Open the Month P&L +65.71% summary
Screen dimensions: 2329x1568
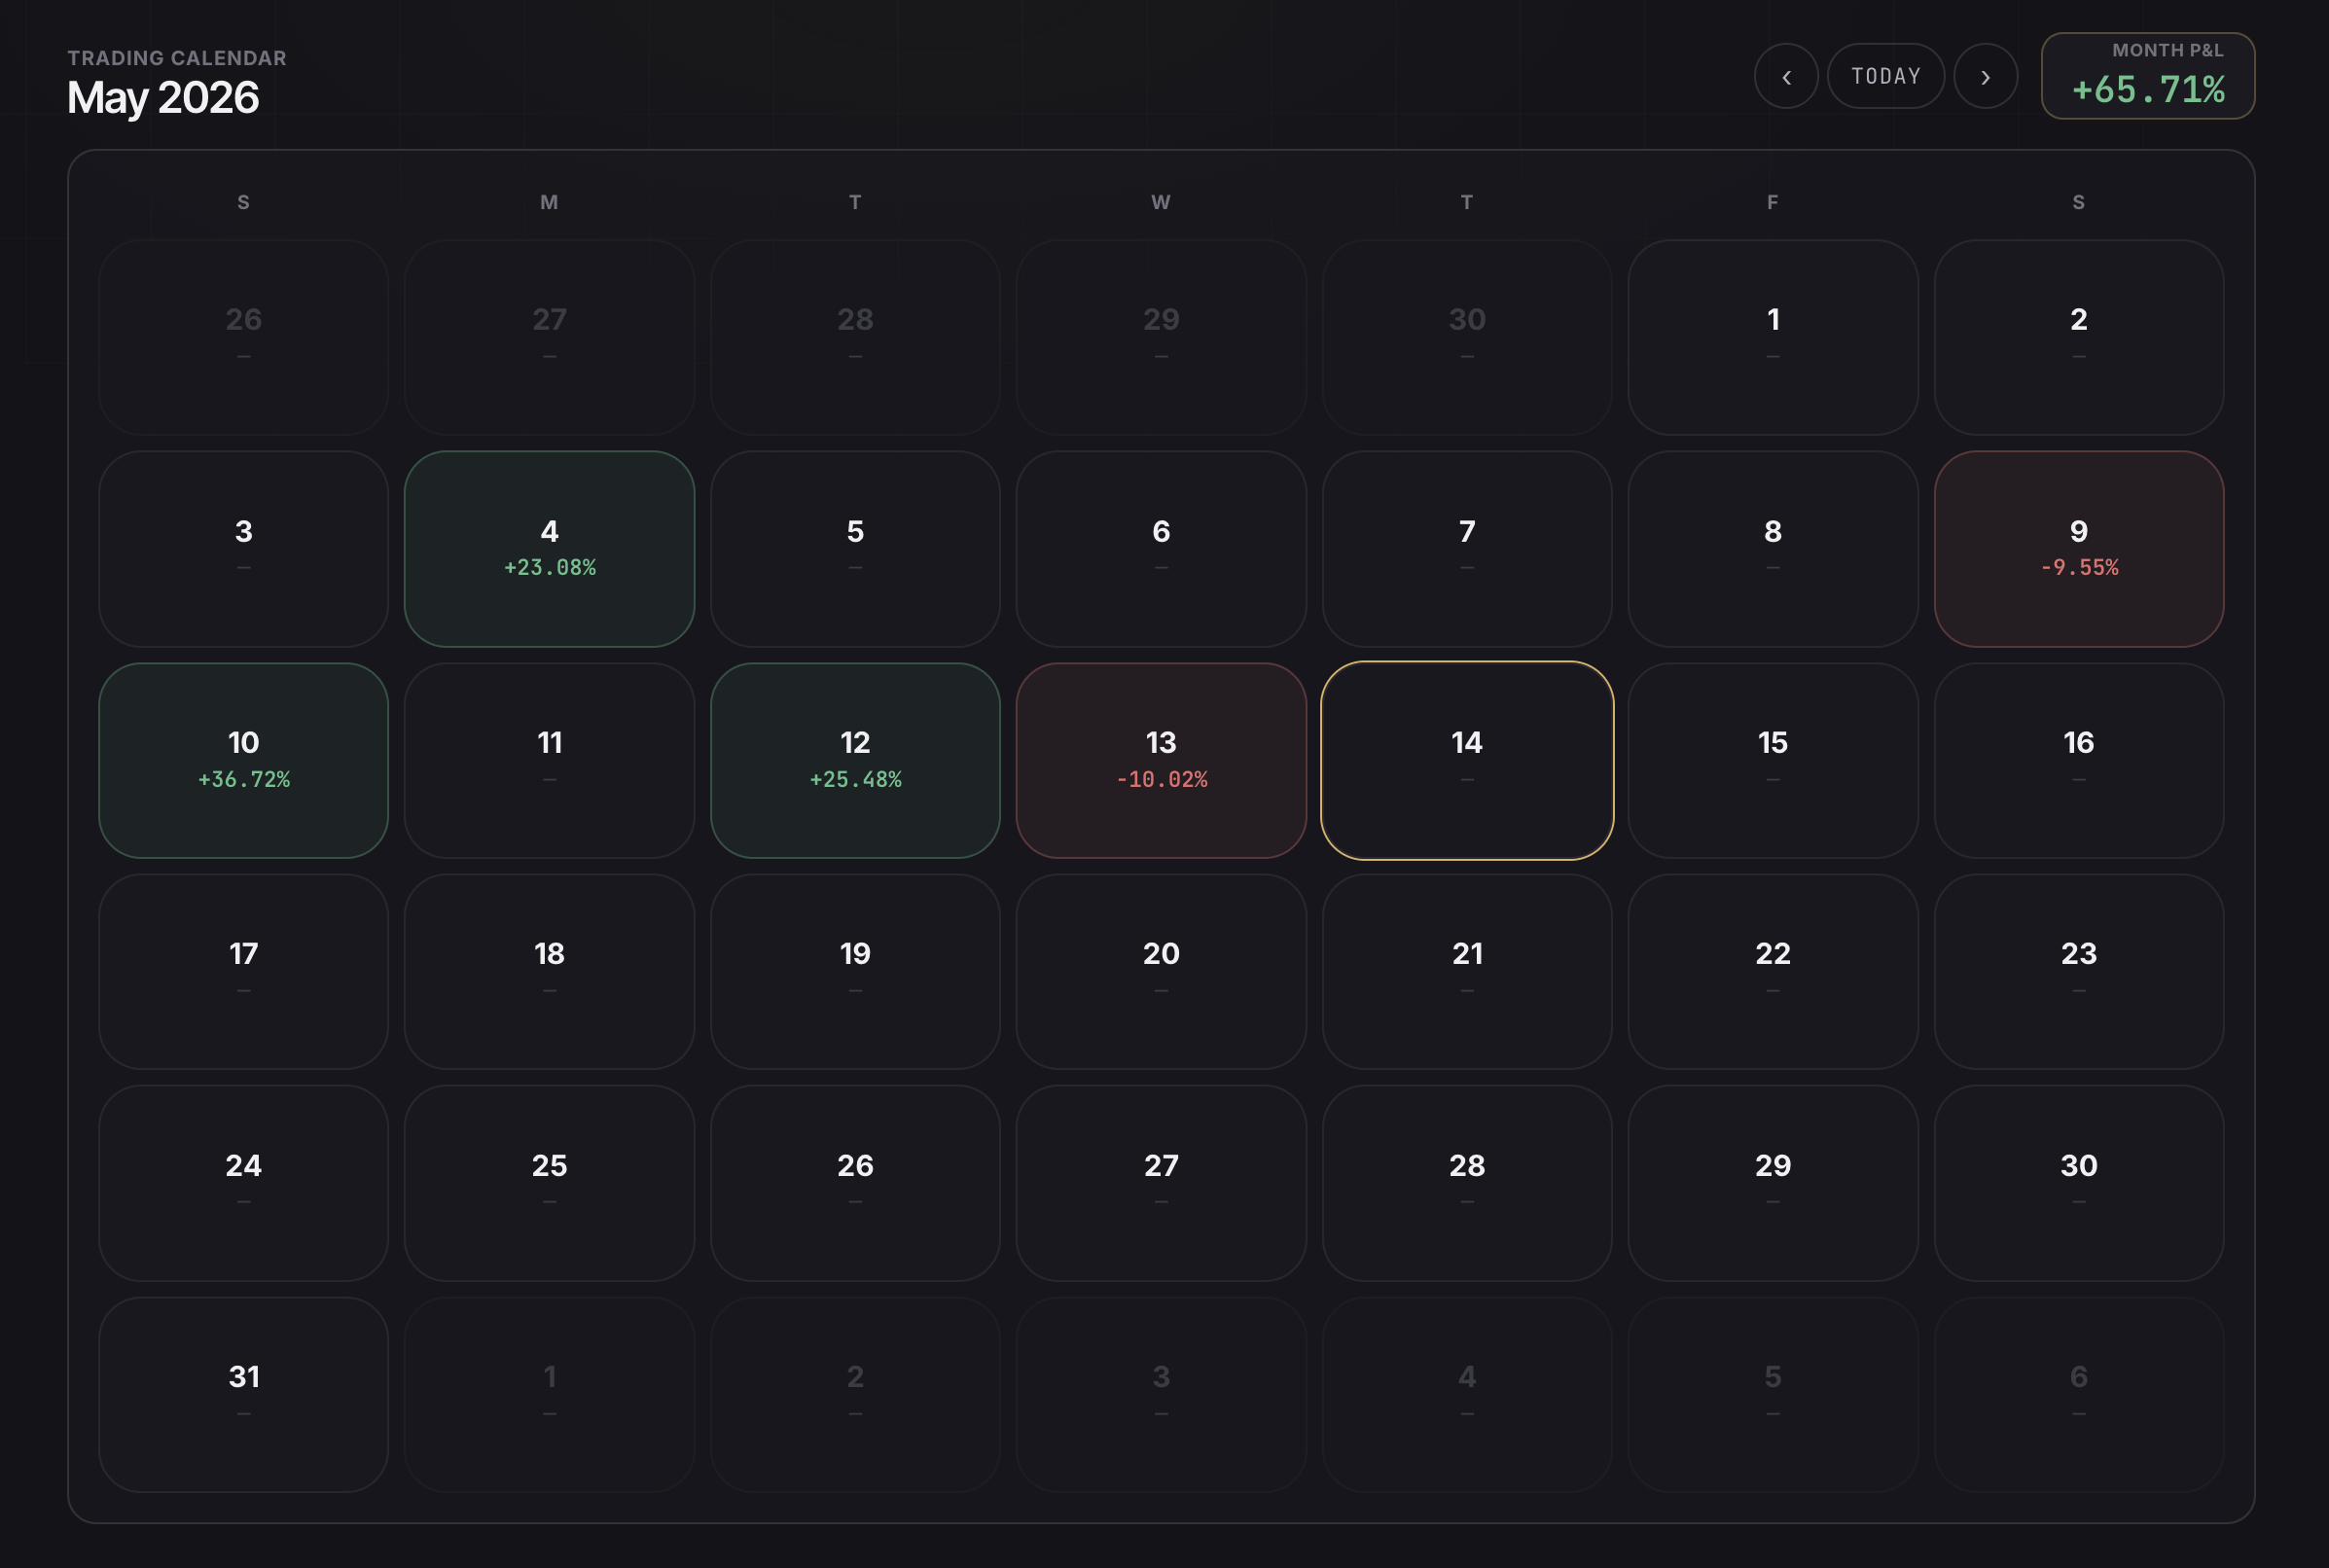click(2147, 76)
